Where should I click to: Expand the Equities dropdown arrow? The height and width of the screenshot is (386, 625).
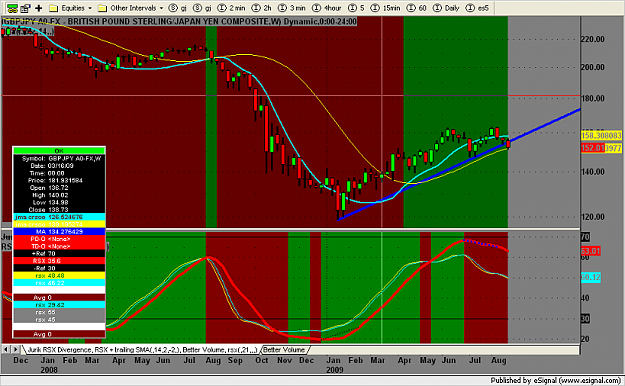(90, 8)
